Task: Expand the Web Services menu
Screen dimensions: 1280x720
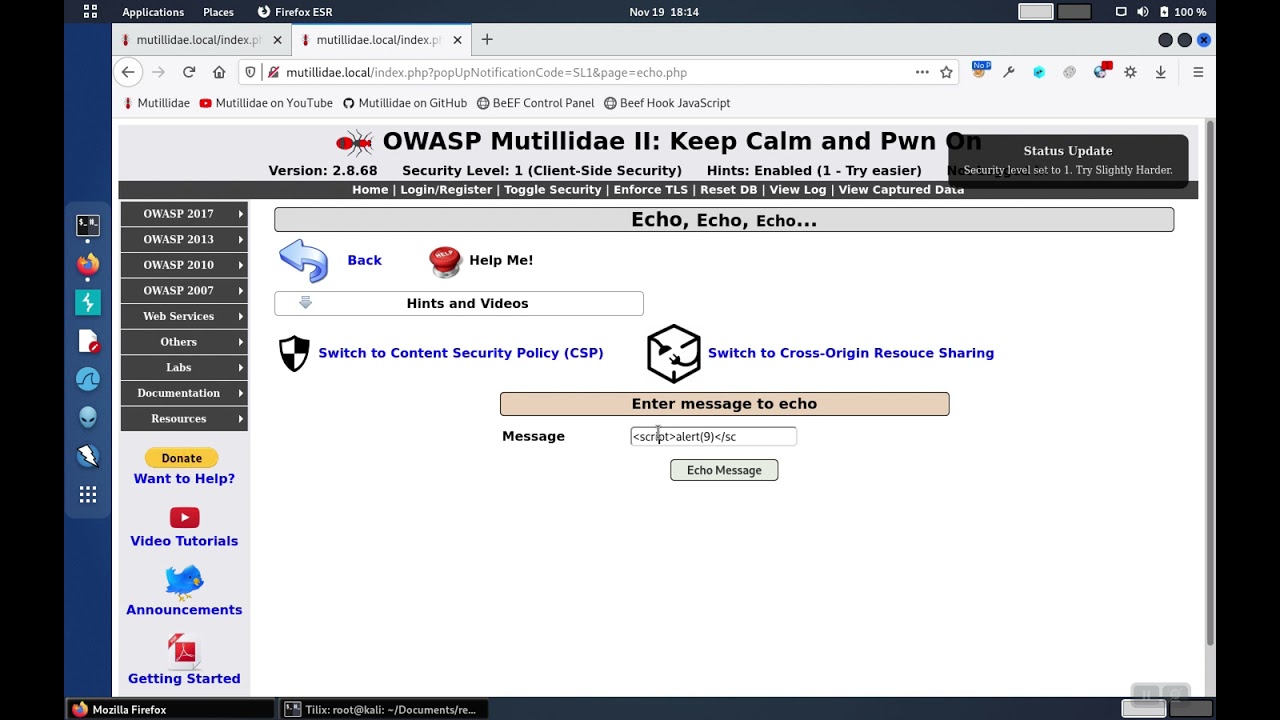Action: 184,316
